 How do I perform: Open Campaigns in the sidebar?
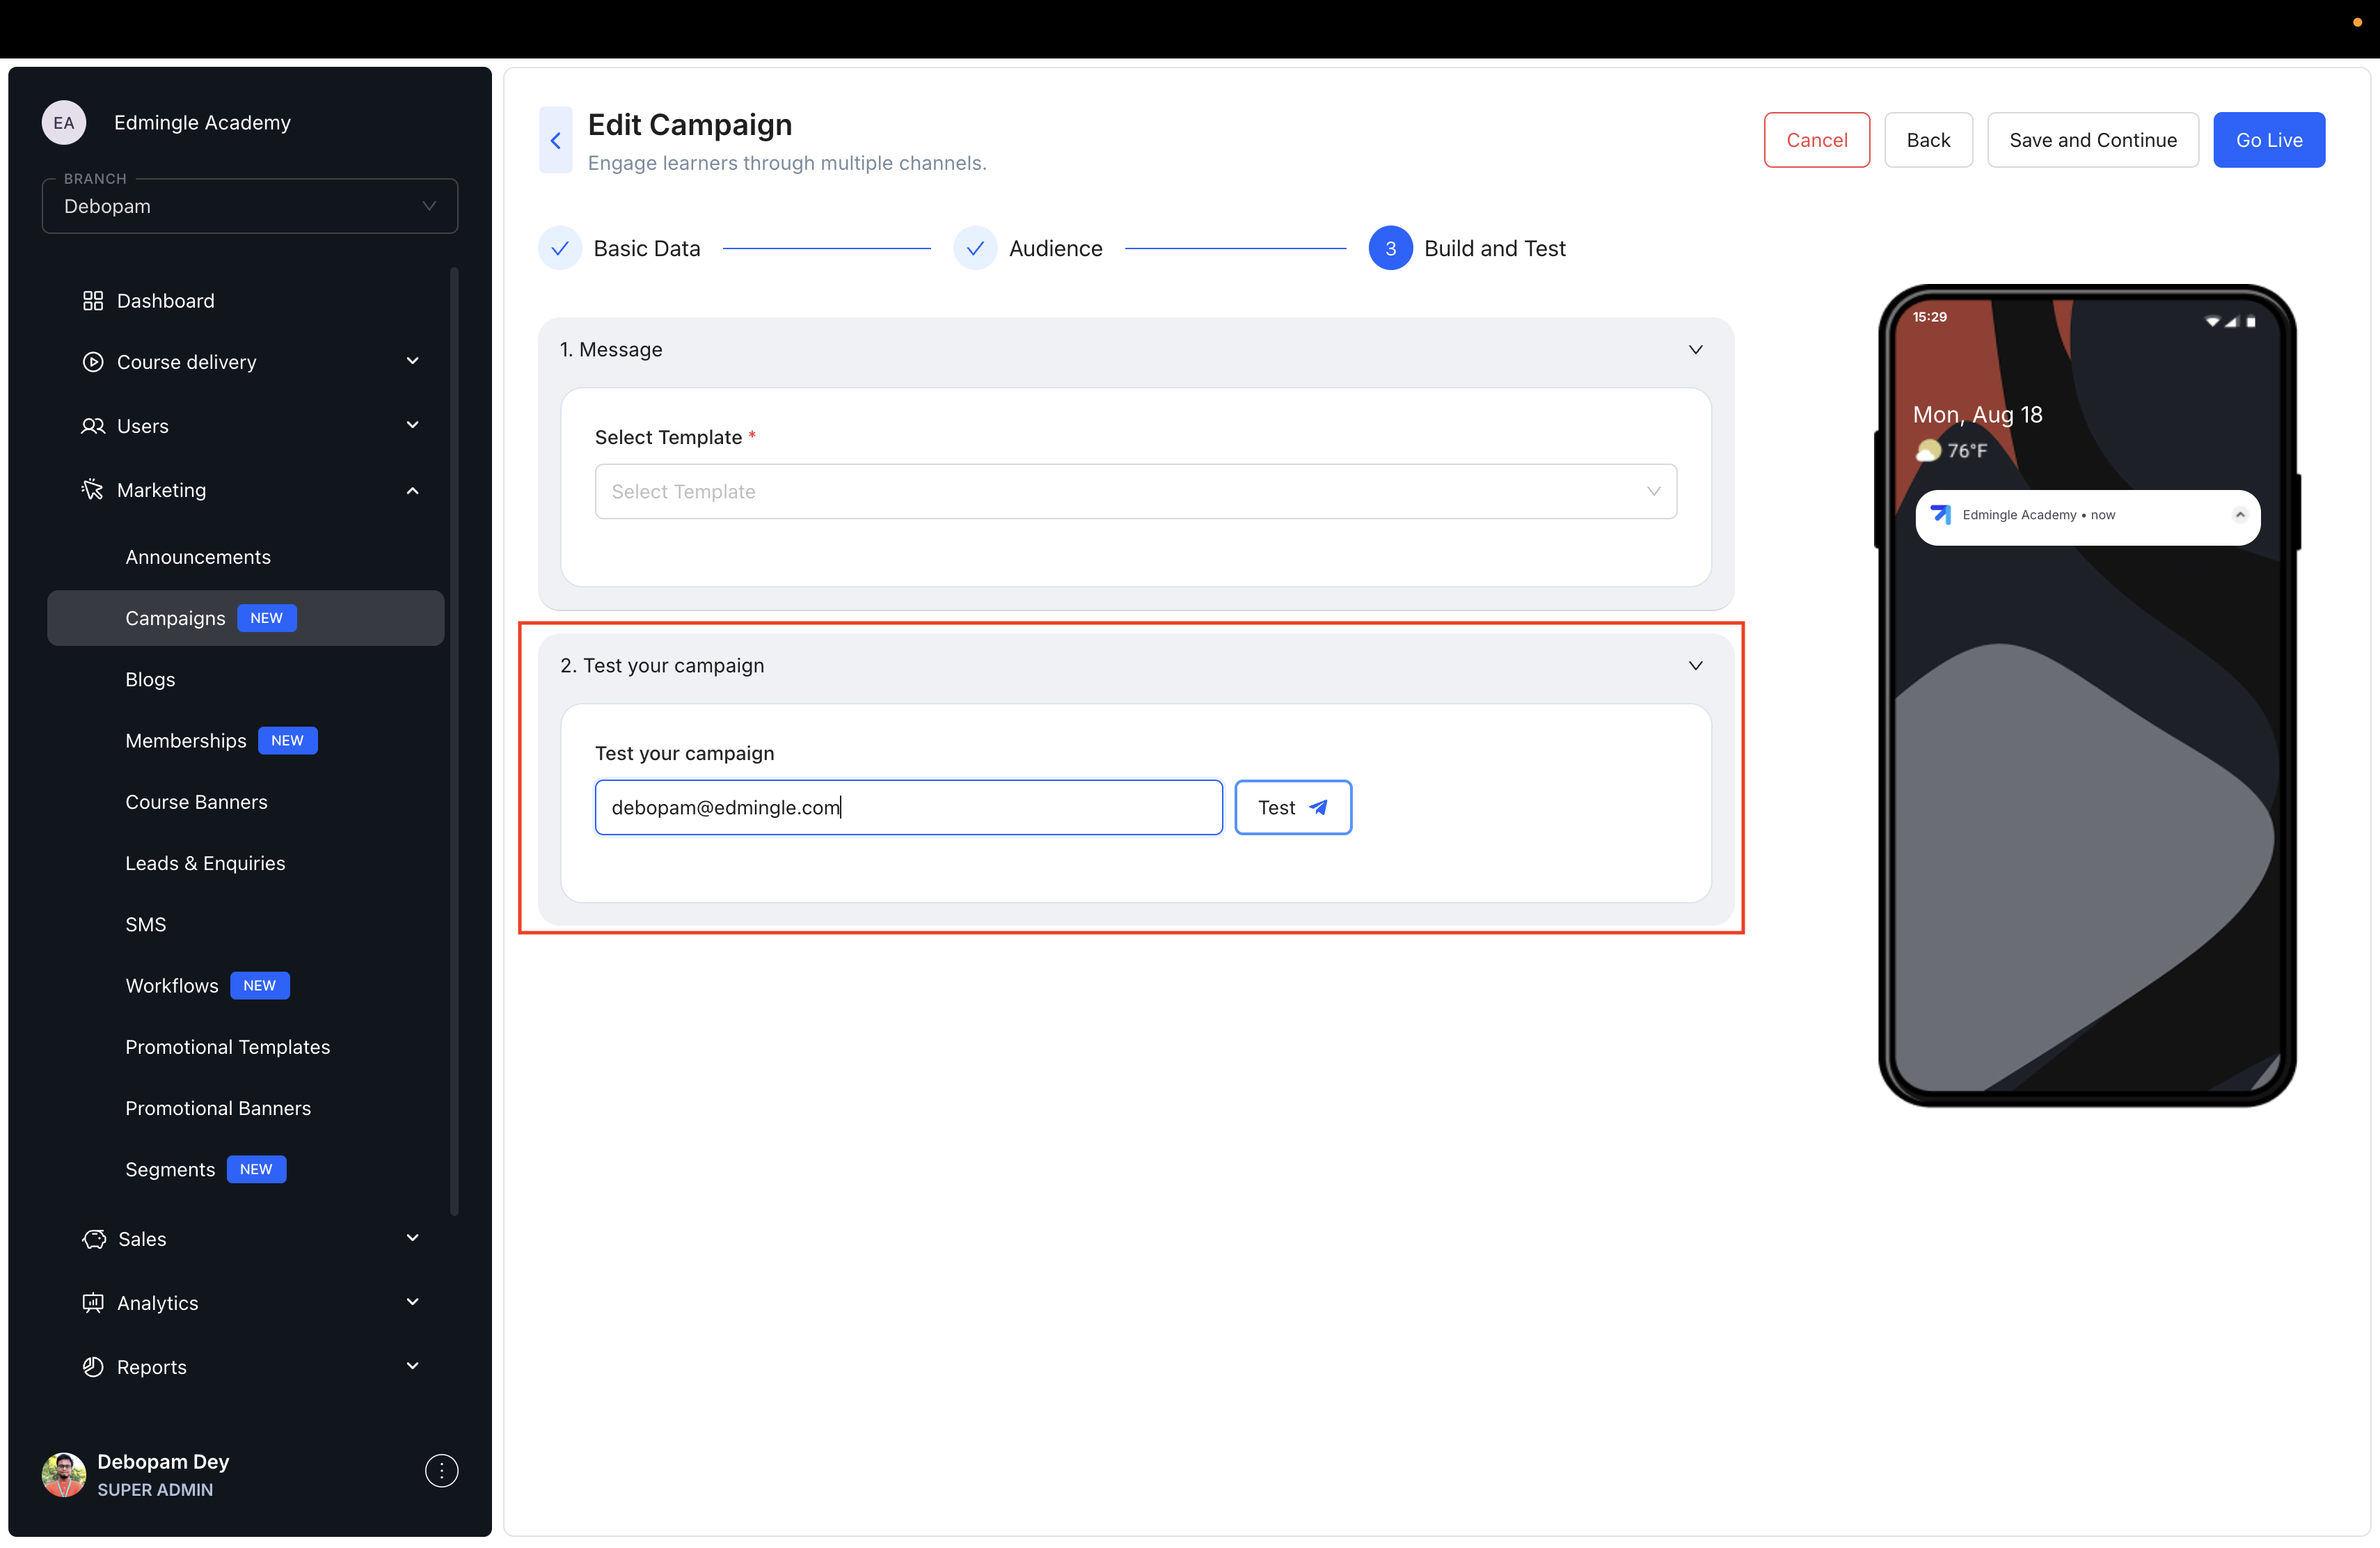point(246,618)
